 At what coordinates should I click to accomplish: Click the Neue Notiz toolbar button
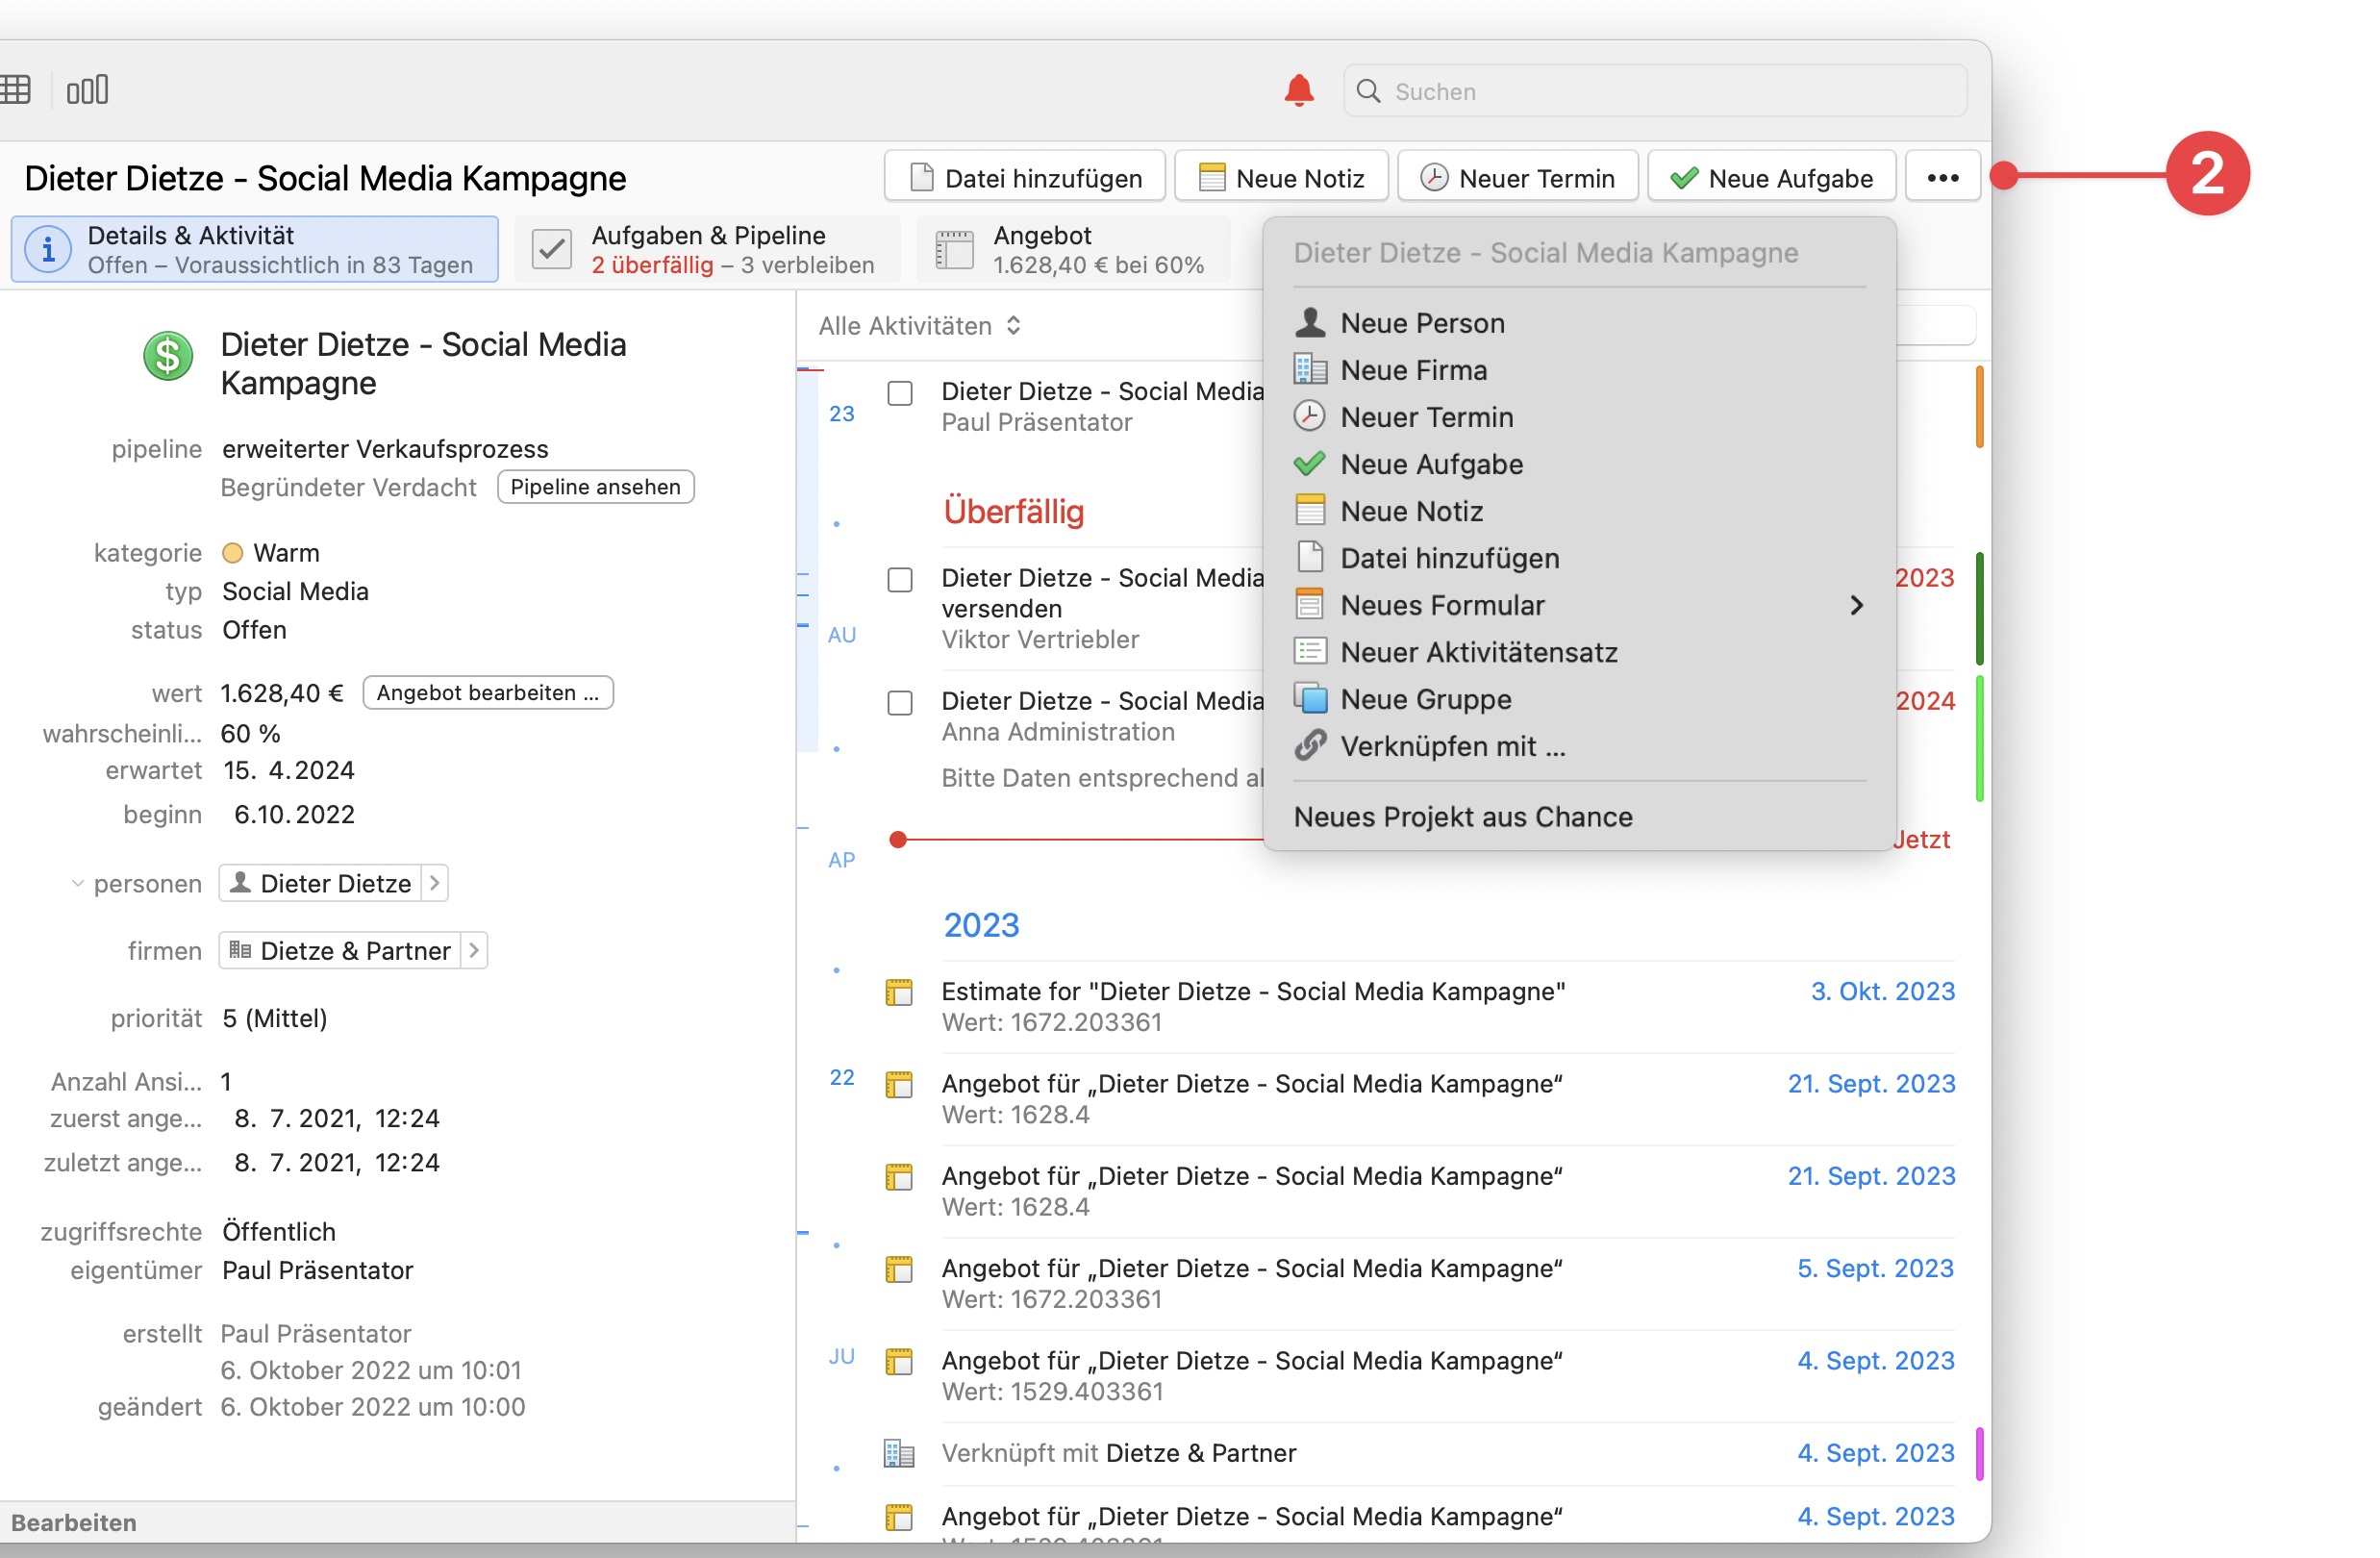coord(1281,177)
